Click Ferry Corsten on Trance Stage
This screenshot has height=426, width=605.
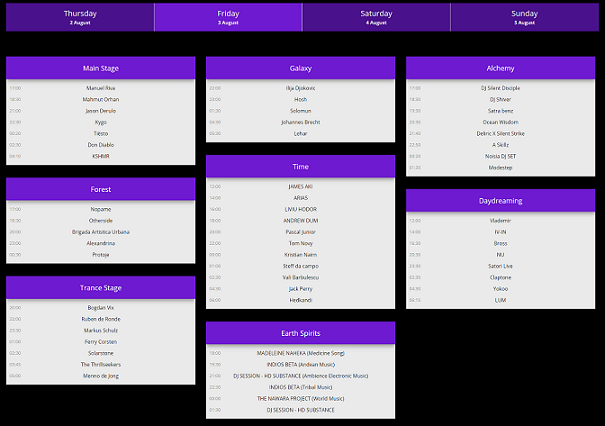101,341
